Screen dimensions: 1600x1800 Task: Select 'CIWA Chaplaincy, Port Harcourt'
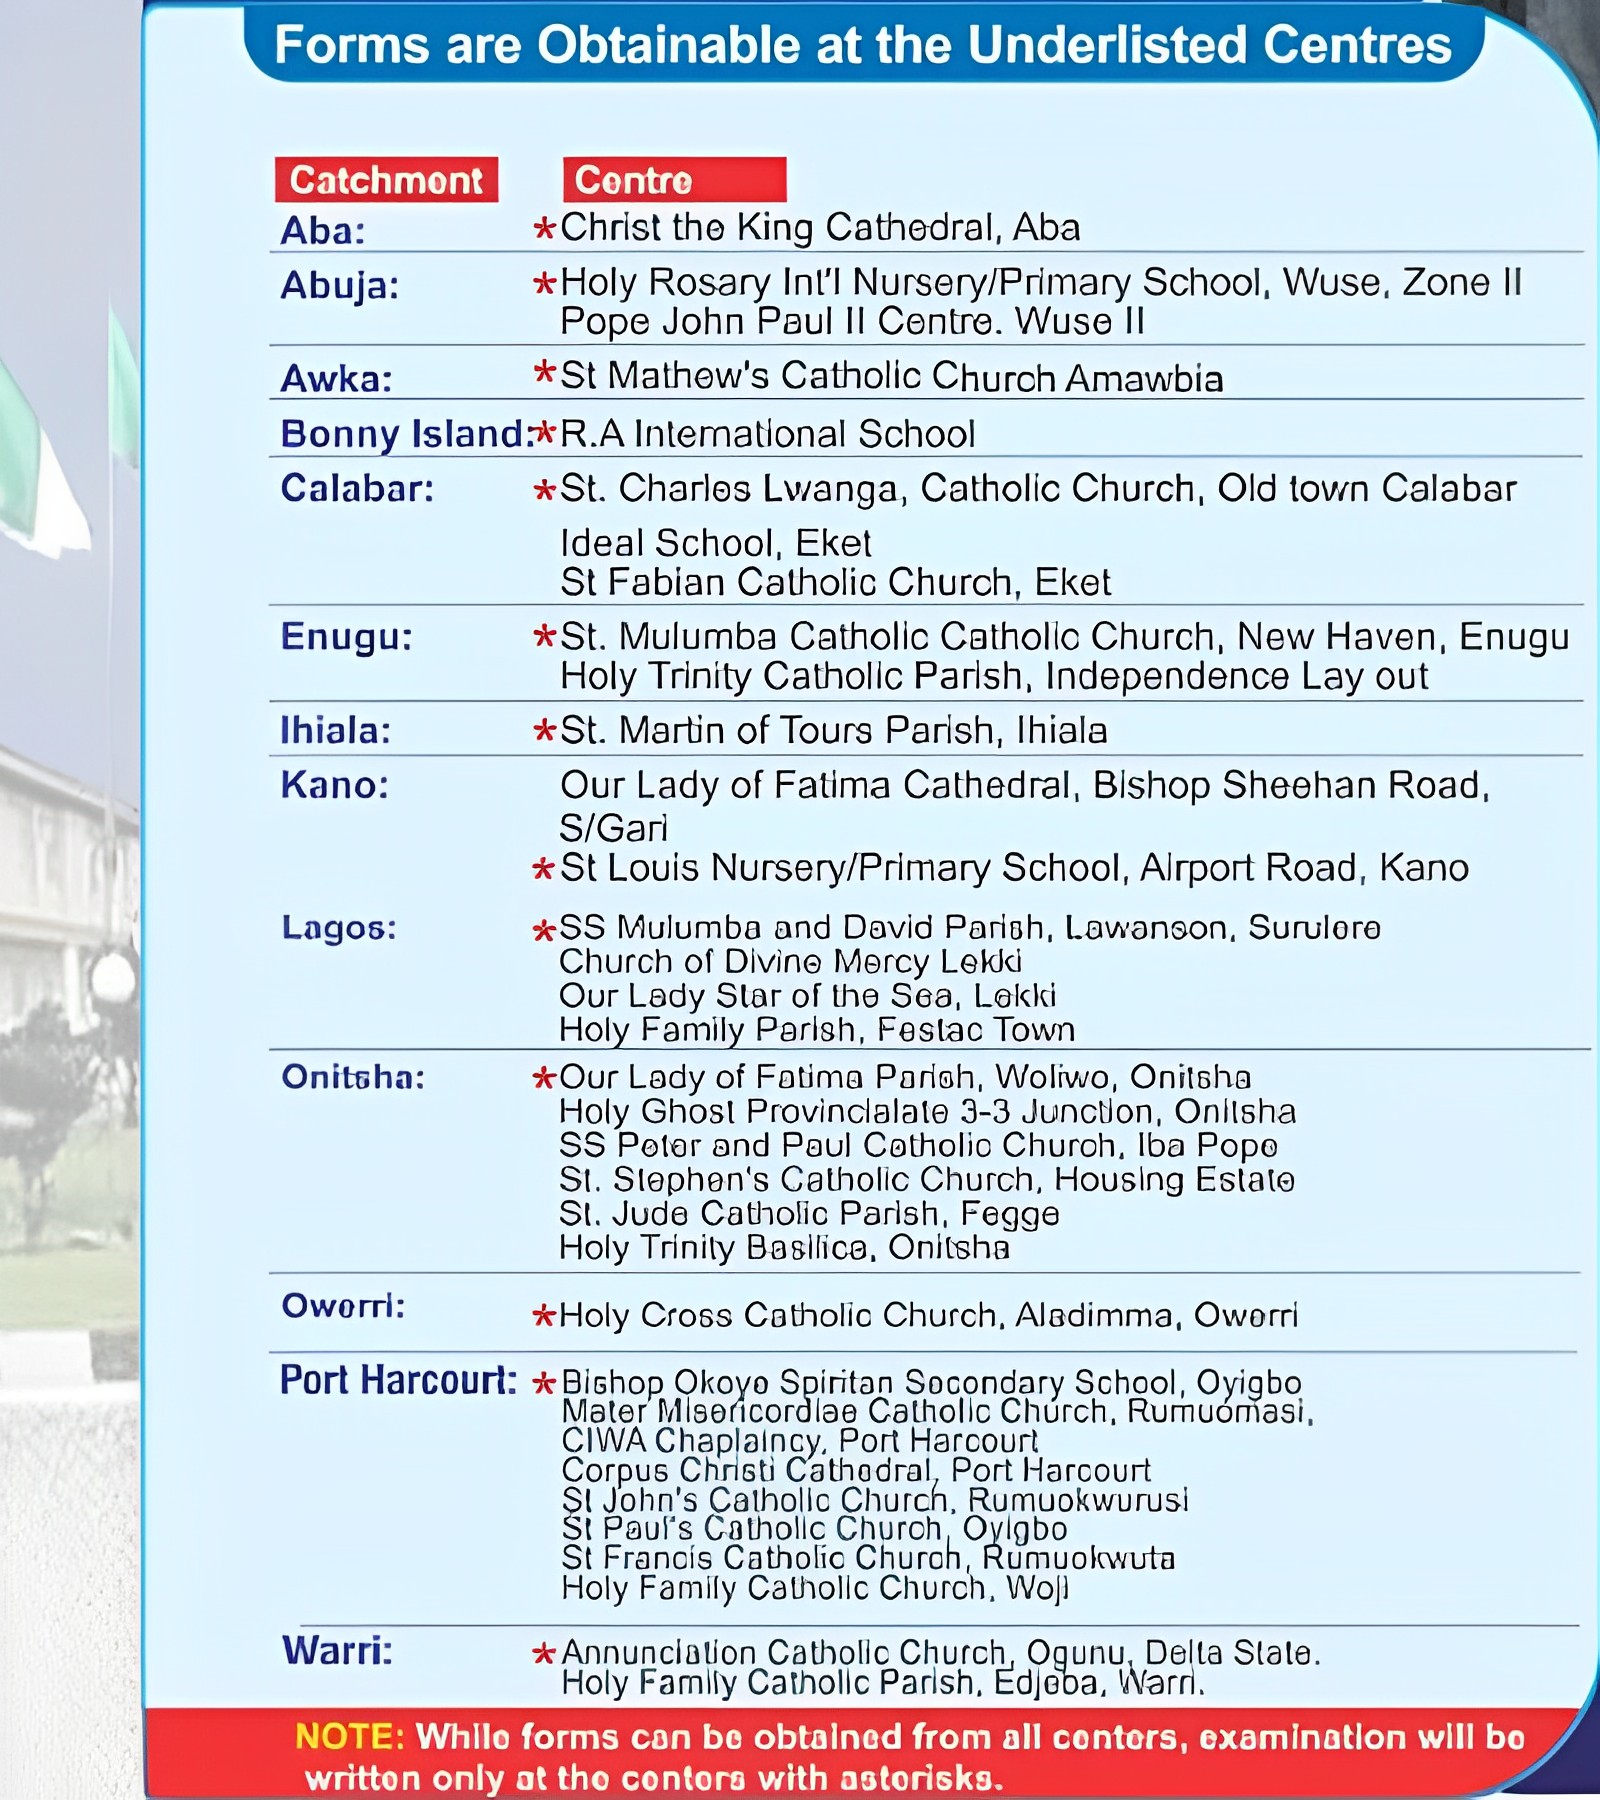[800, 1441]
